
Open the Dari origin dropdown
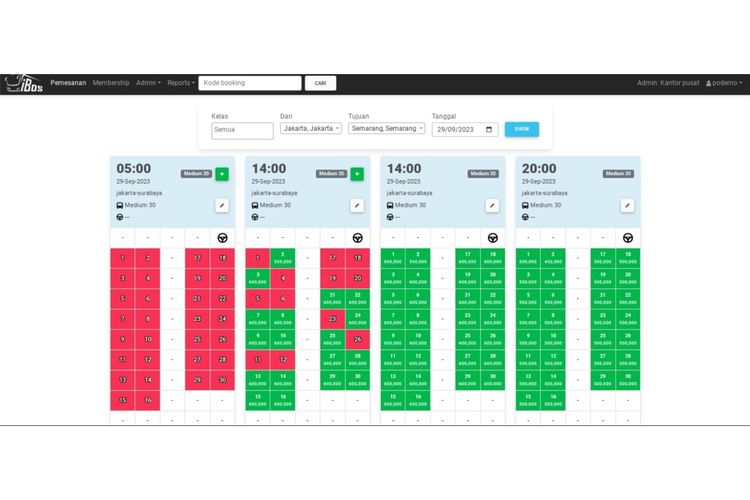(311, 129)
